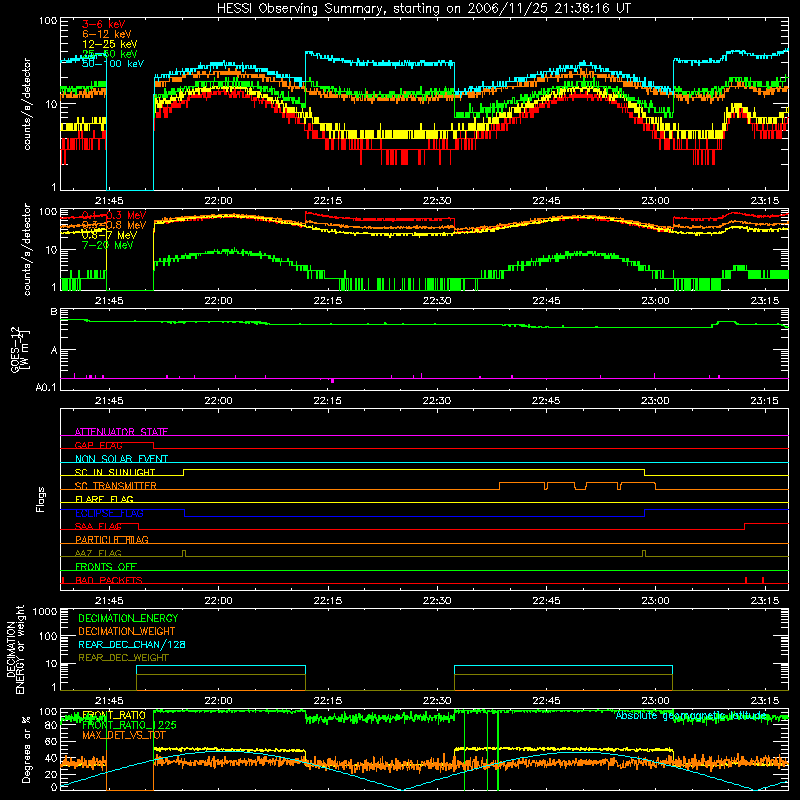The height and width of the screenshot is (800, 800).
Task: Pick the ATTENUATOR_STATE flag label
Action: pos(121,432)
